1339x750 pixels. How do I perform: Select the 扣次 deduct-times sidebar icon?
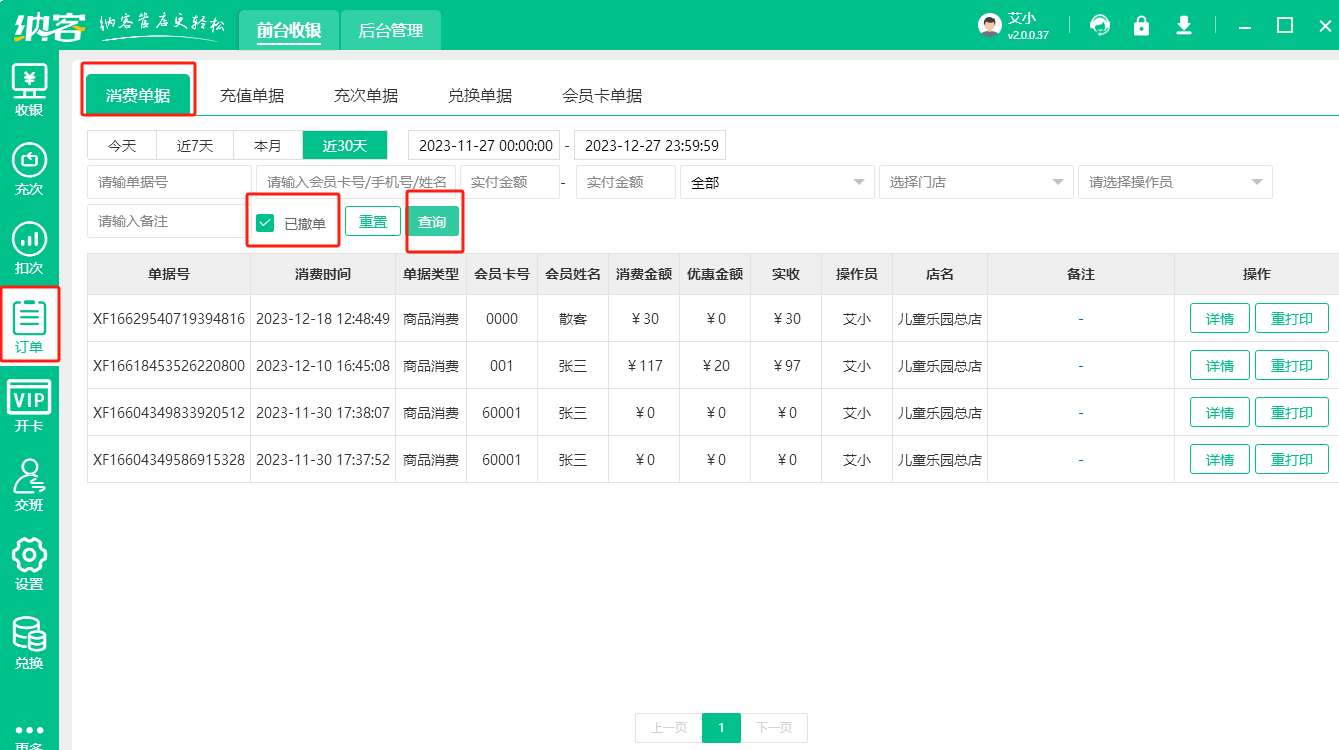tap(29, 239)
